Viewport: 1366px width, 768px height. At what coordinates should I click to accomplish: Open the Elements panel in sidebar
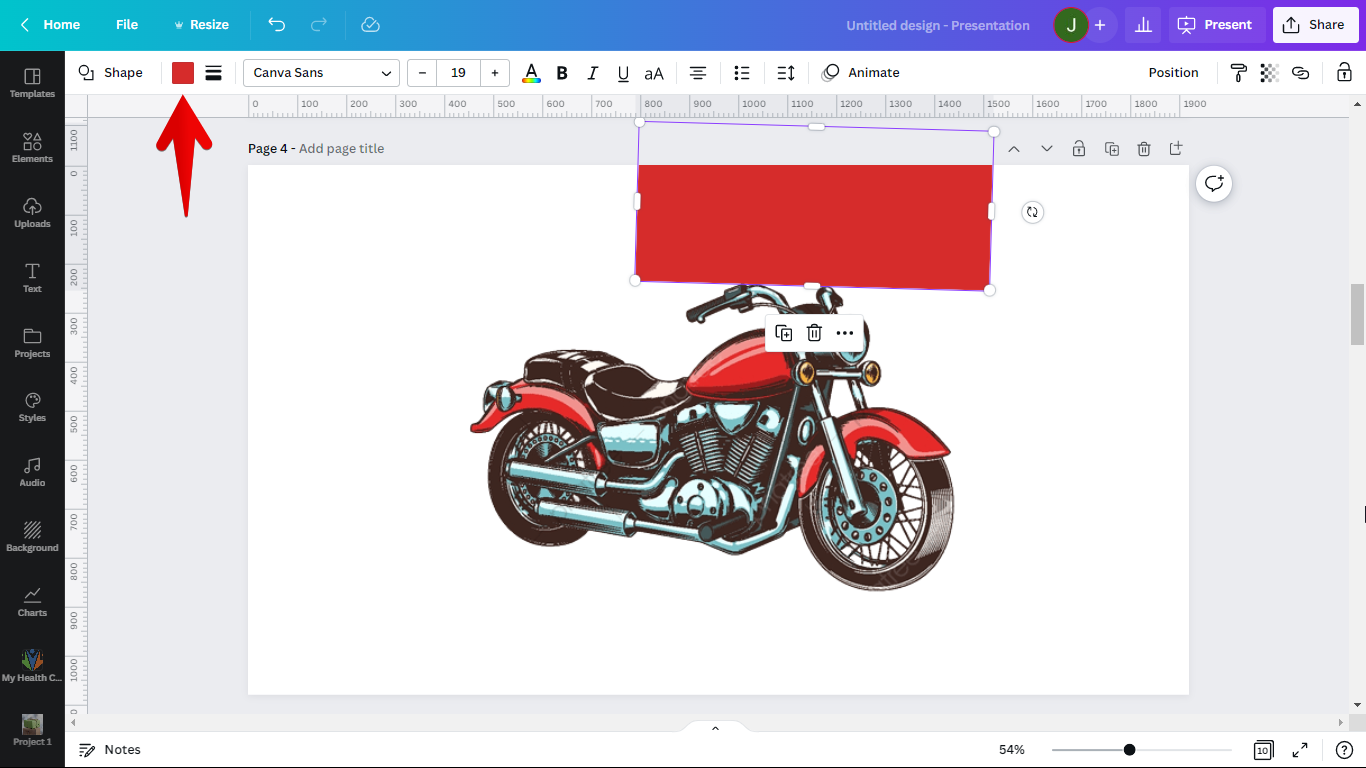coord(32,146)
